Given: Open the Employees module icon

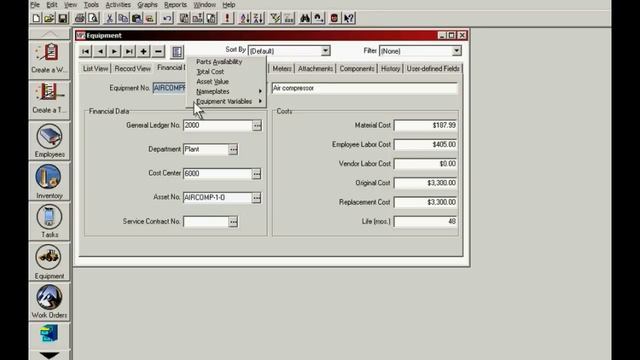Looking at the screenshot, I should (49, 141).
